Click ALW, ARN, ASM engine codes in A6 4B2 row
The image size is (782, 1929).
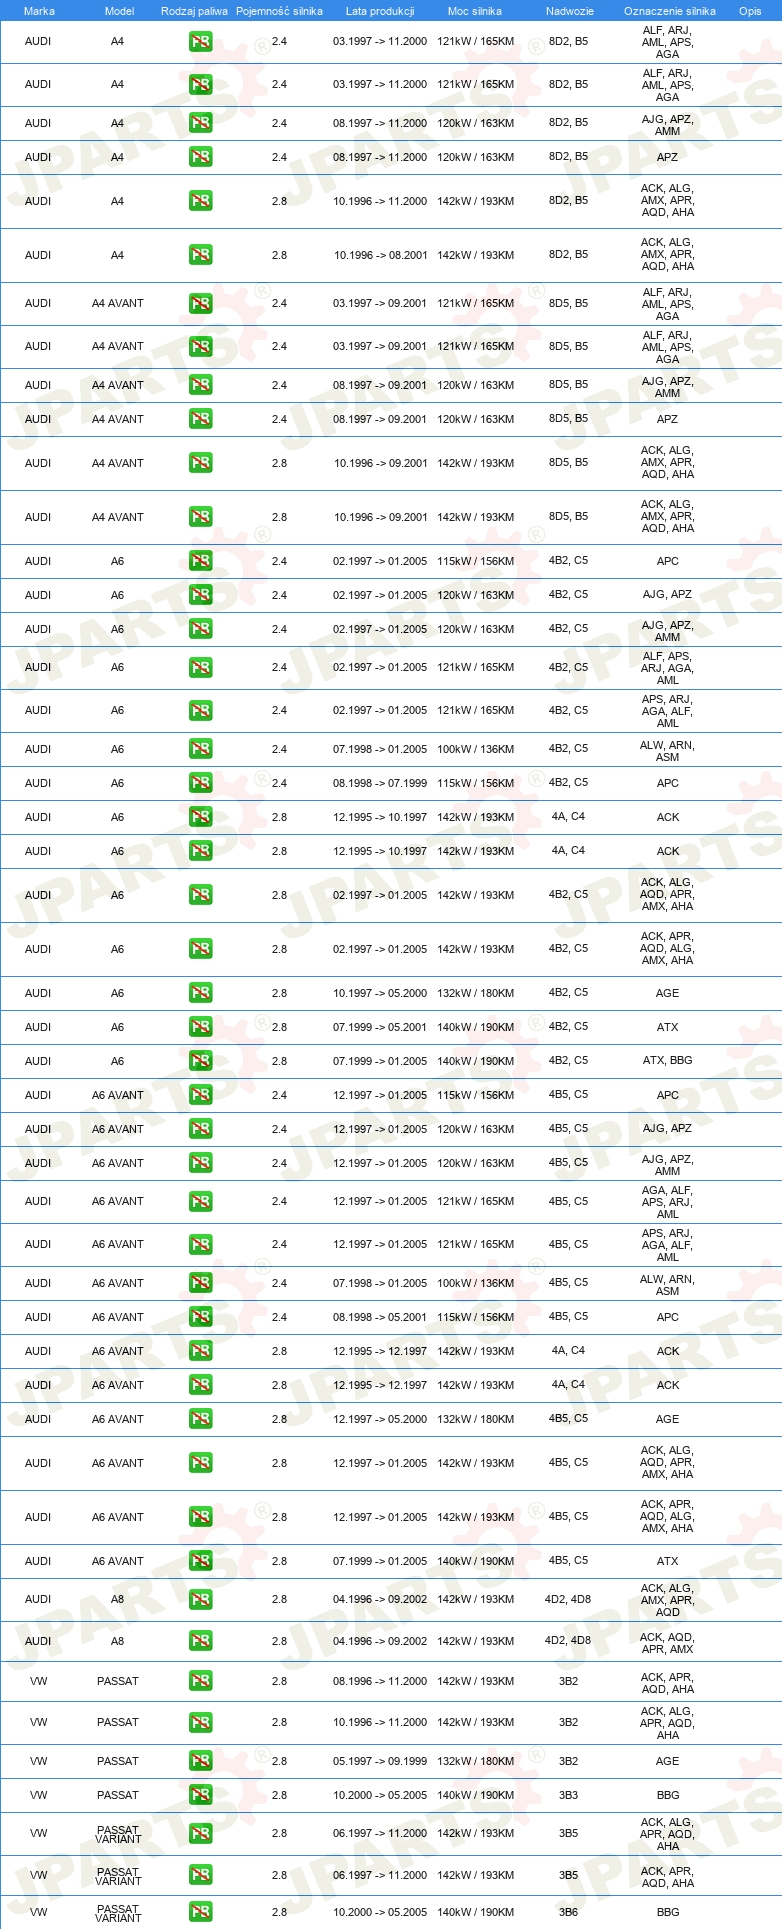click(667, 751)
